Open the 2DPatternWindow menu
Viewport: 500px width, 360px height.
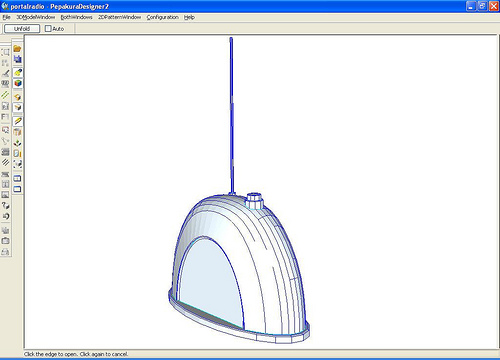coord(119,17)
